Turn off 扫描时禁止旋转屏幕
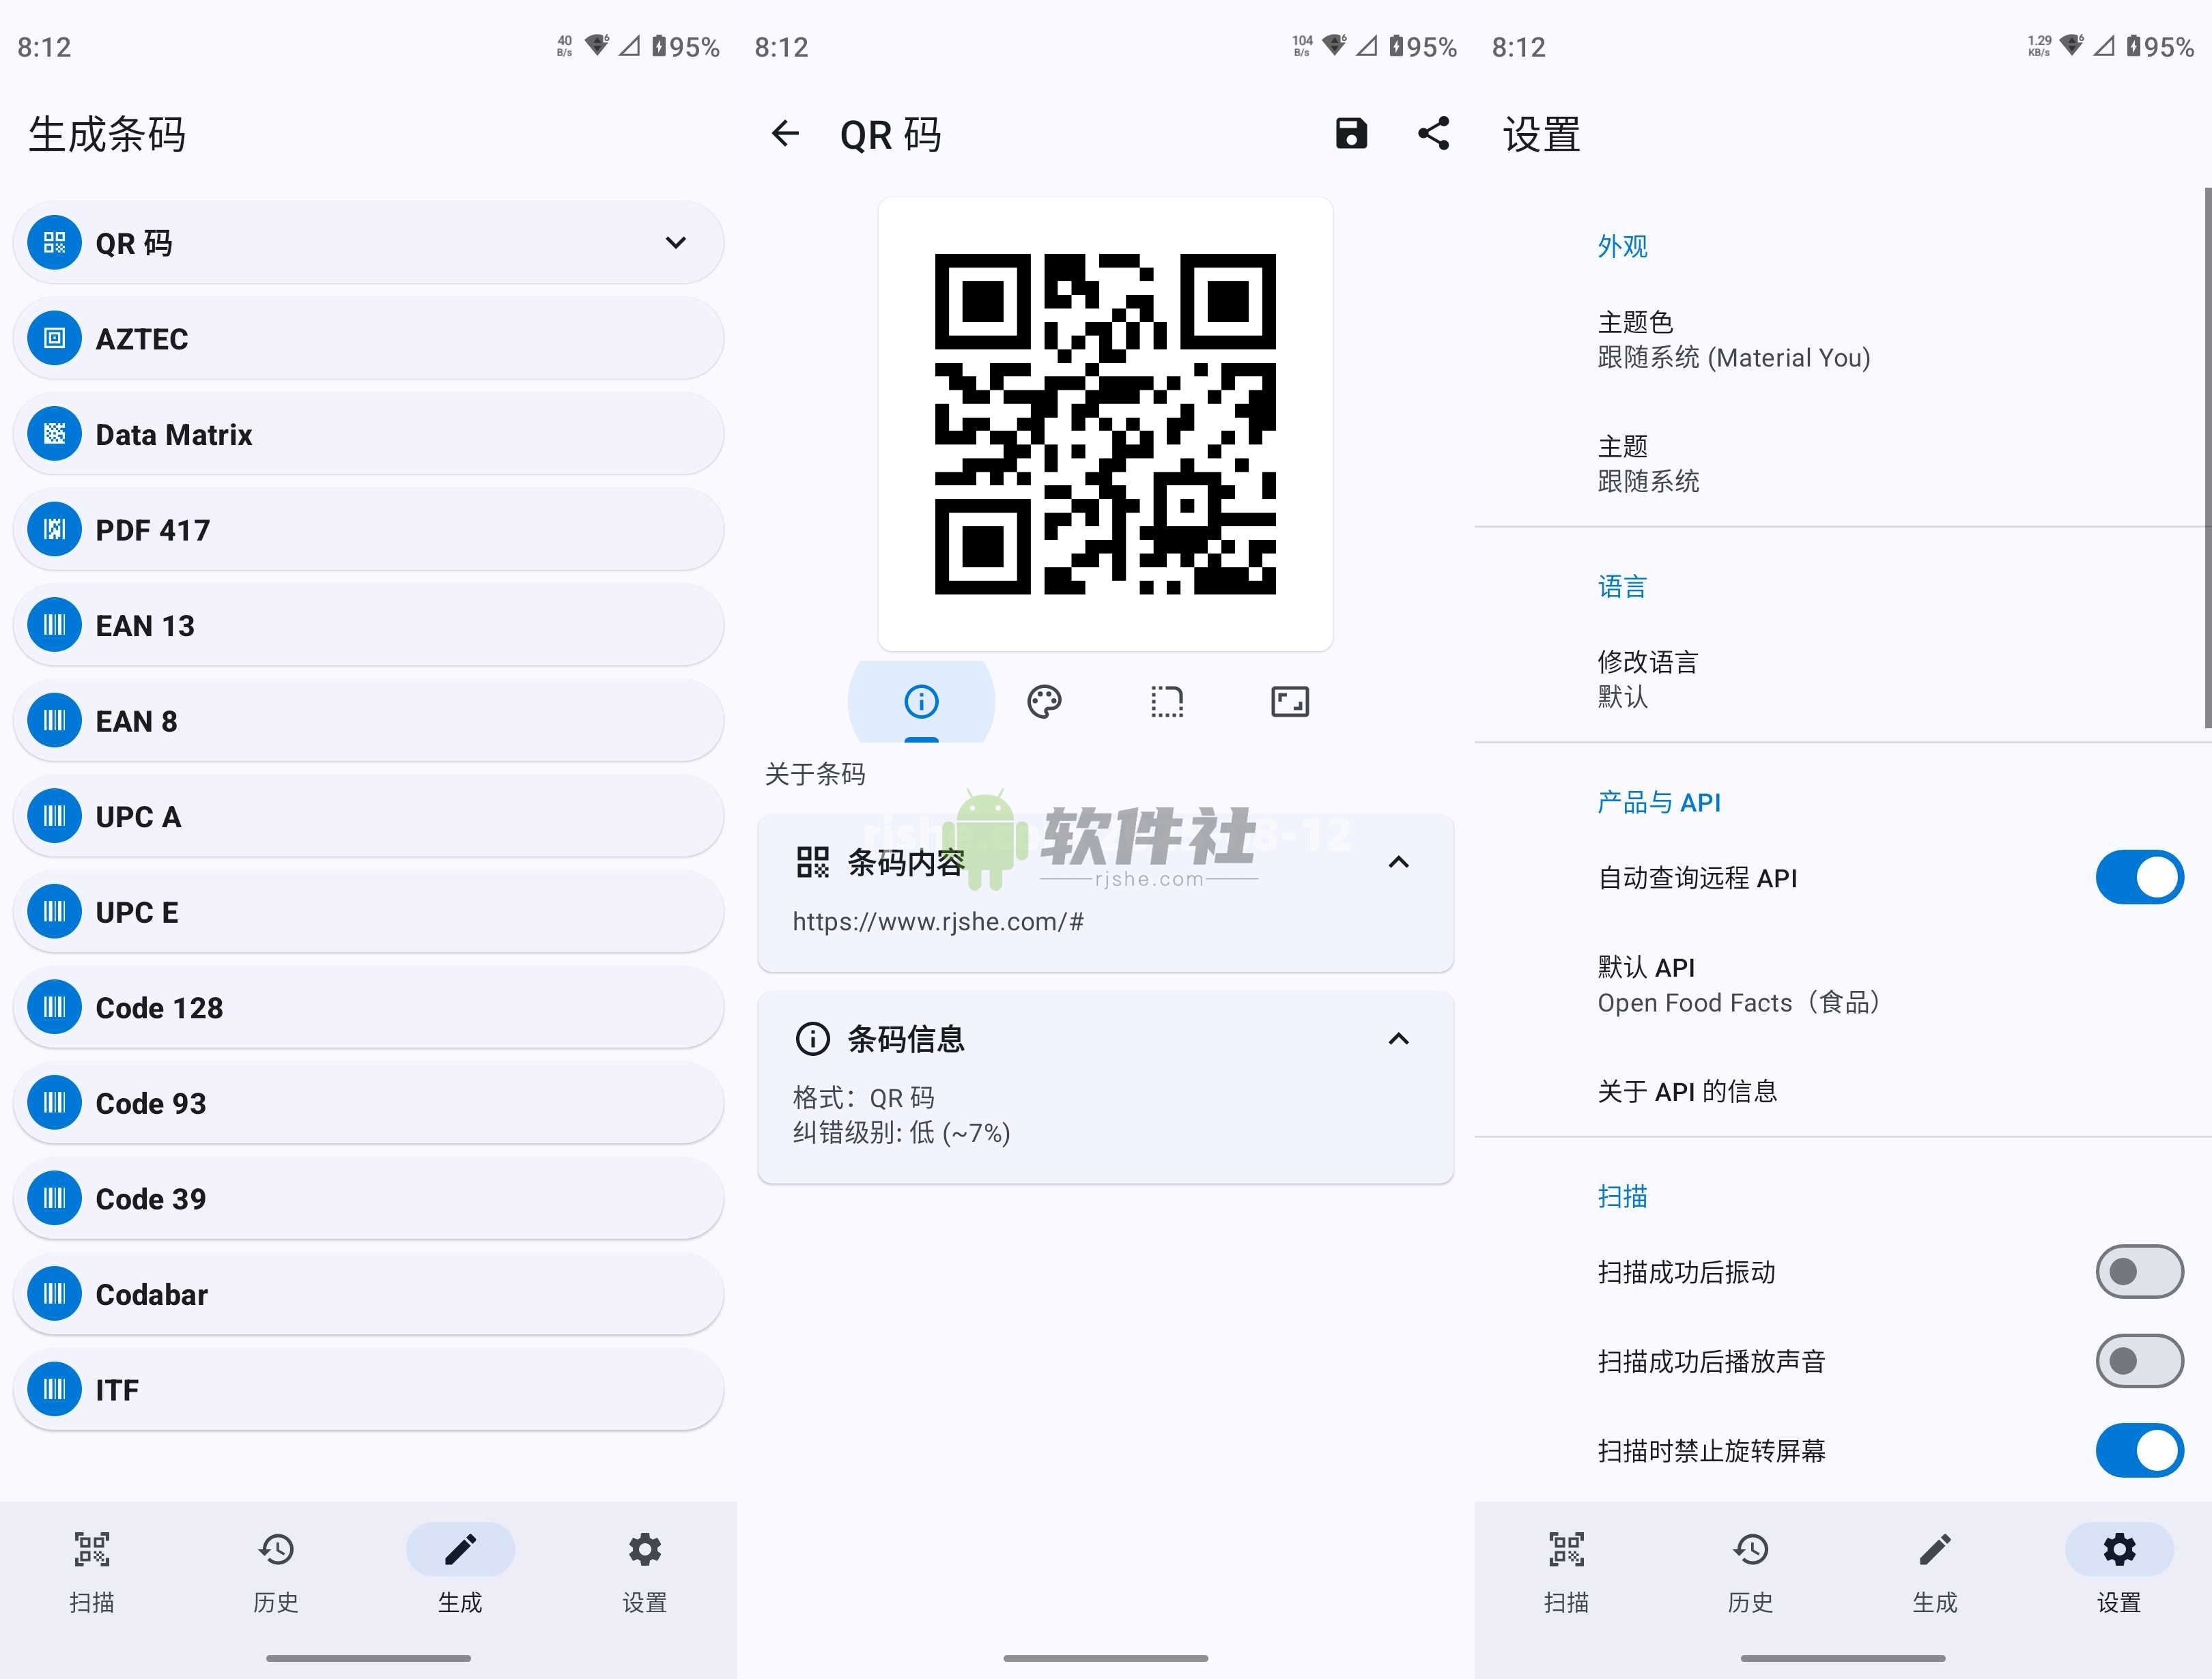 (2139, 1451)
